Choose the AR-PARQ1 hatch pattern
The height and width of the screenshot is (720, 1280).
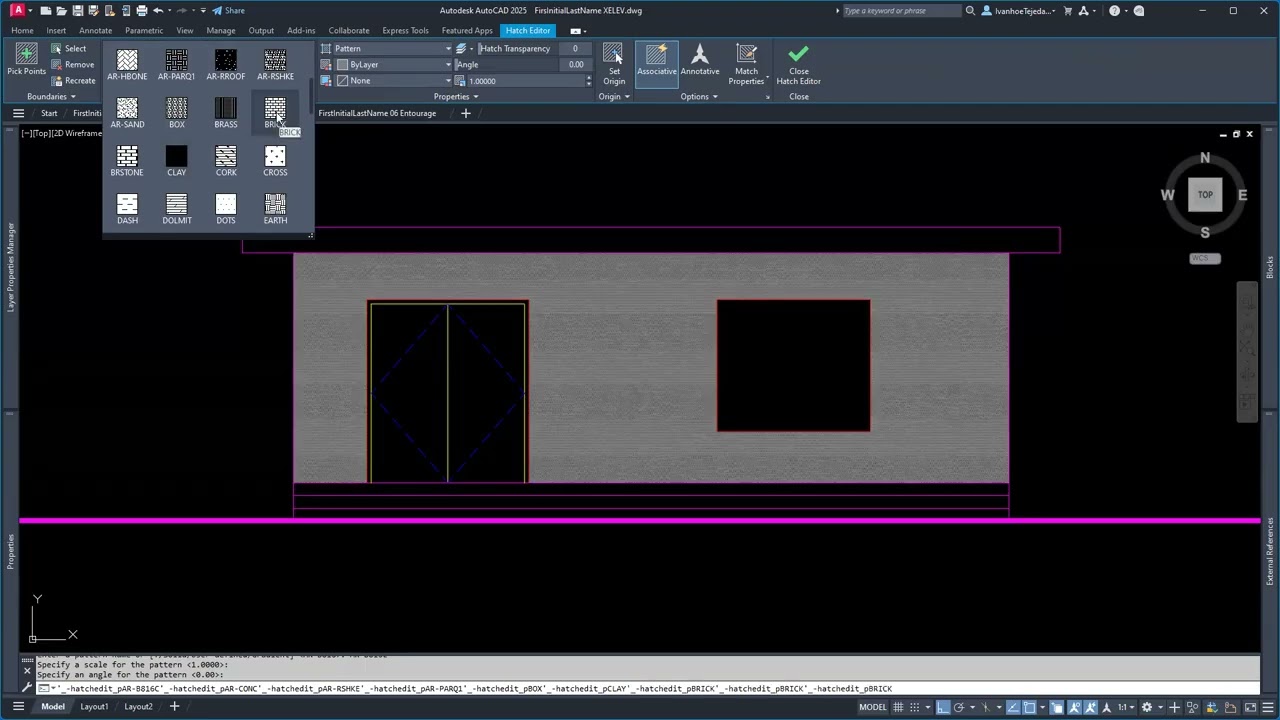point(176,66)
